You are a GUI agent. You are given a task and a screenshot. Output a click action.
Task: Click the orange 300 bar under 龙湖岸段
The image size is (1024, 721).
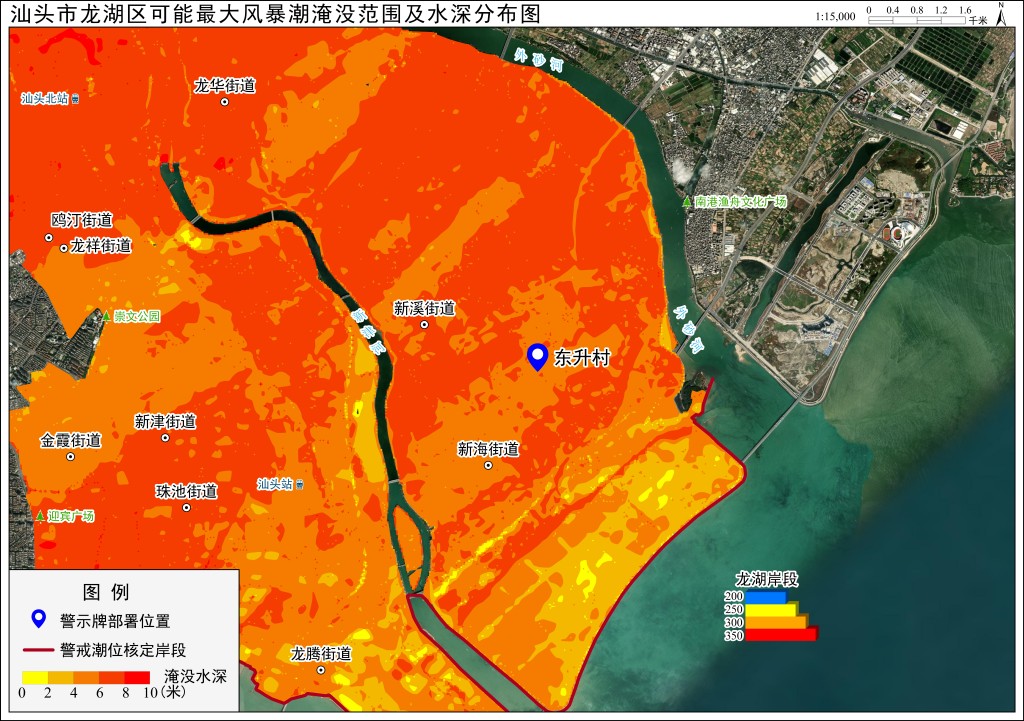coord(776,622)
